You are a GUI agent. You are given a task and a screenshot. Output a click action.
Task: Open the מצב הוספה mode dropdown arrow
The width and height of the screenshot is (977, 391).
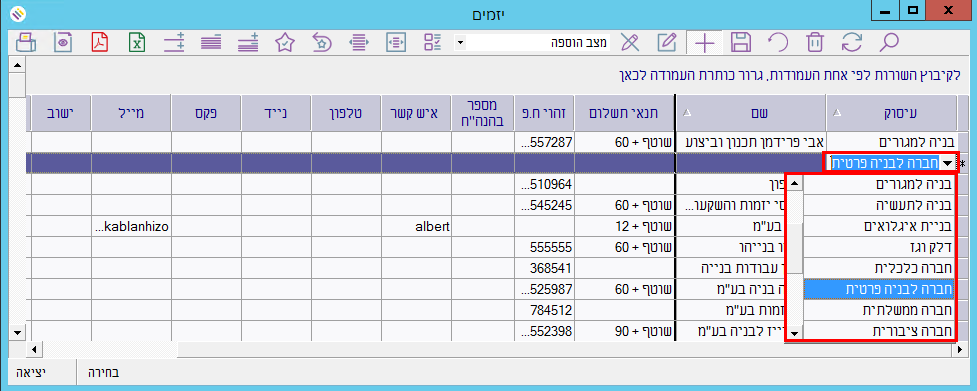pyautogui.click(x=460, y=43)
